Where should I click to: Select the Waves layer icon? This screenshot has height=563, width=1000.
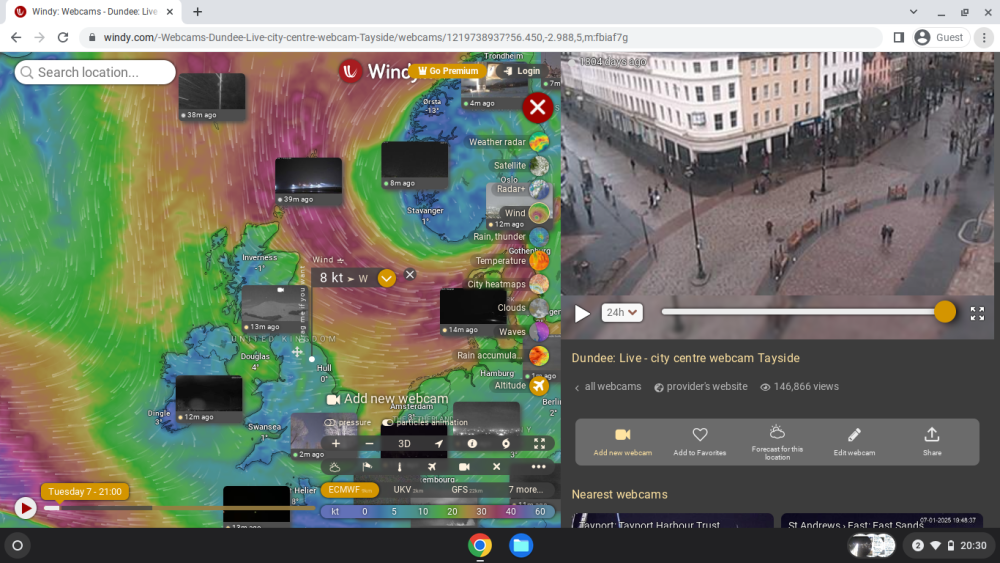pos(539,332)
